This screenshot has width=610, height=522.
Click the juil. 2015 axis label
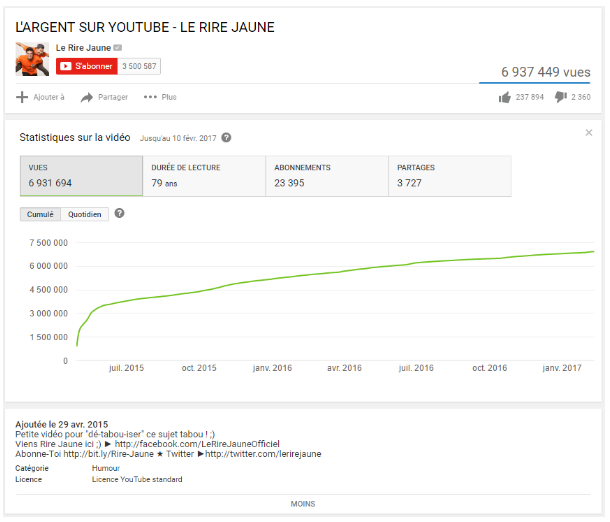(x=126, y=368)
